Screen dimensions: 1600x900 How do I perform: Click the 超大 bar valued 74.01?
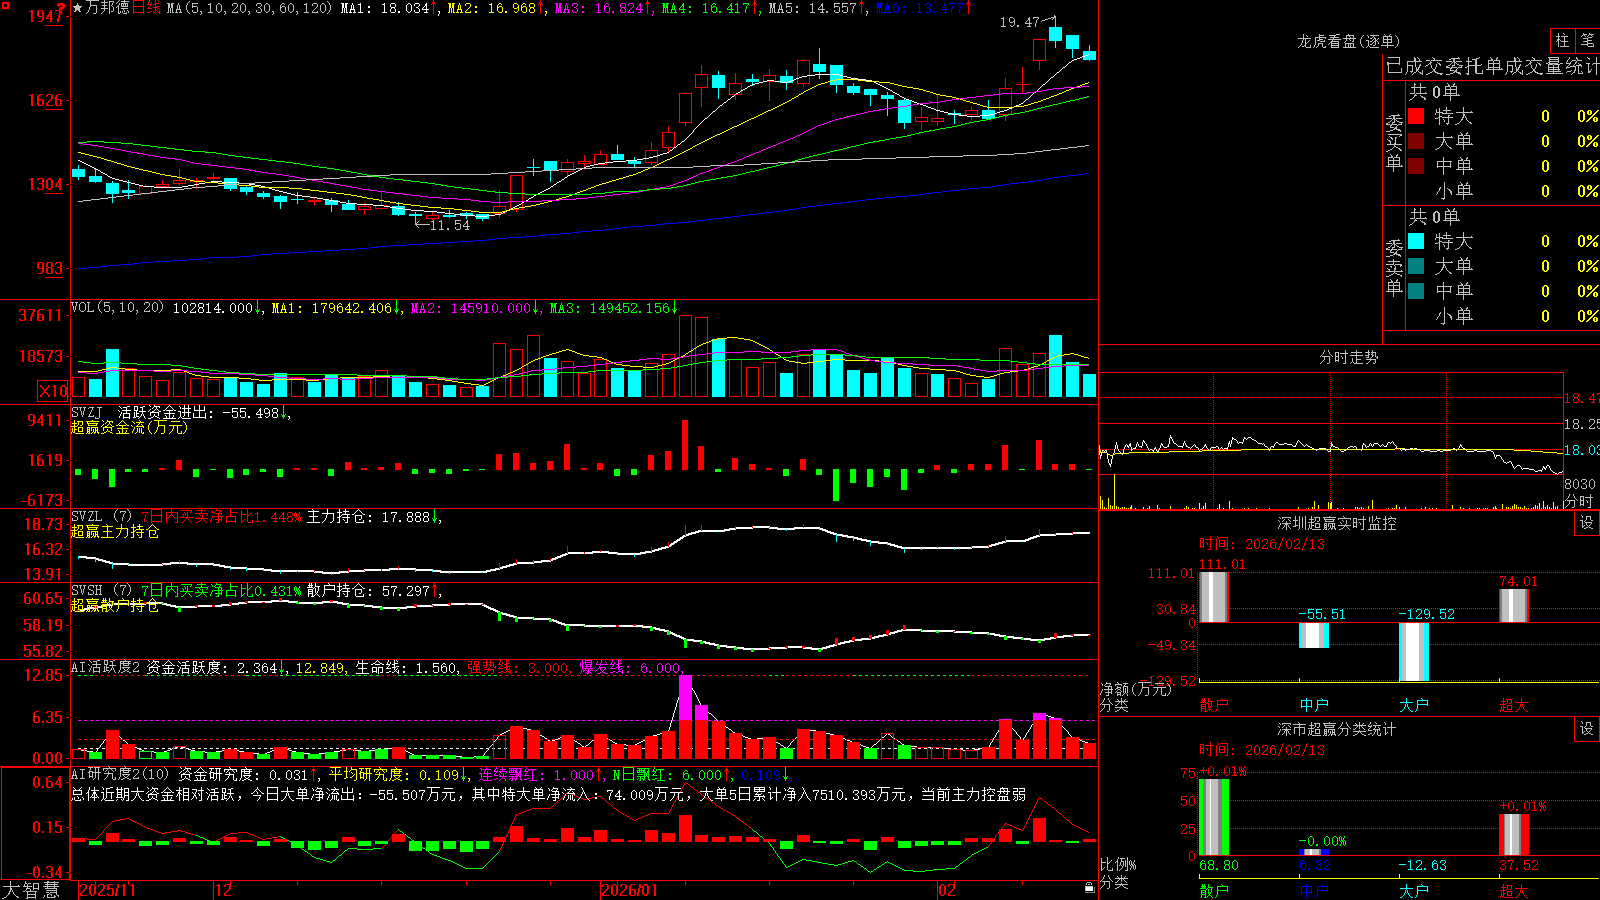(1514, 605)
